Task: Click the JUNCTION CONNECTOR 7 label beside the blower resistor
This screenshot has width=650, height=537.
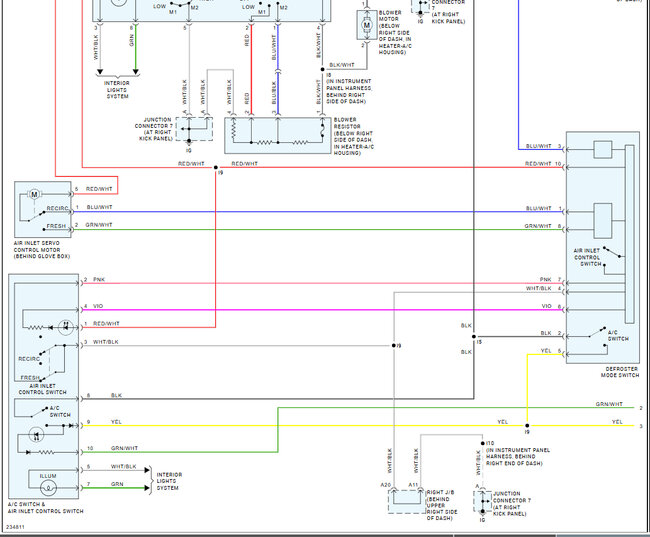Action: pos(153,129)
